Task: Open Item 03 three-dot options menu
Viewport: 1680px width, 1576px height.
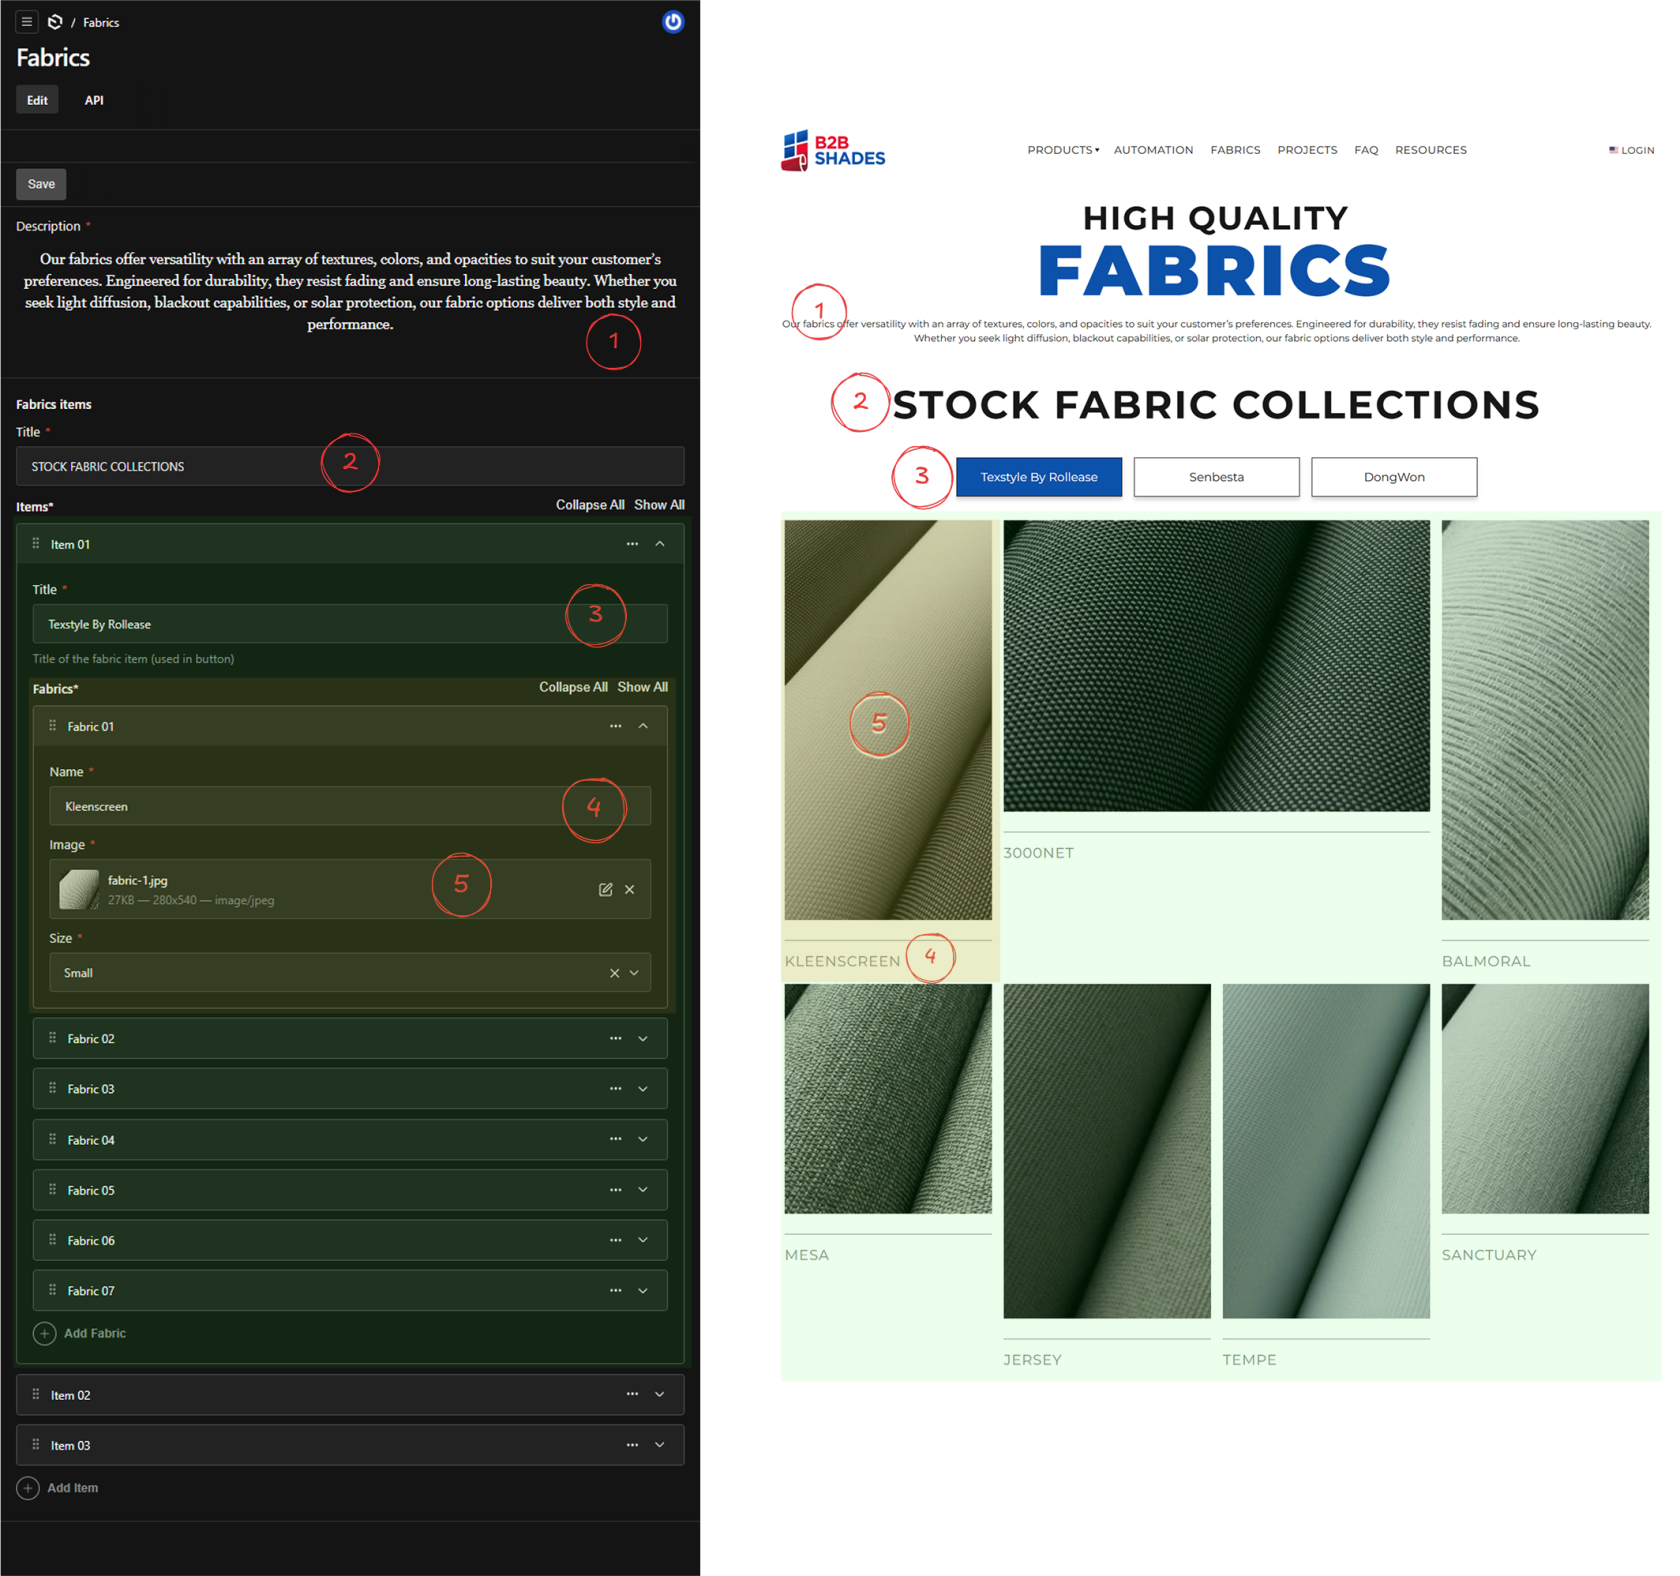Action: click(x=632, y=1445)
